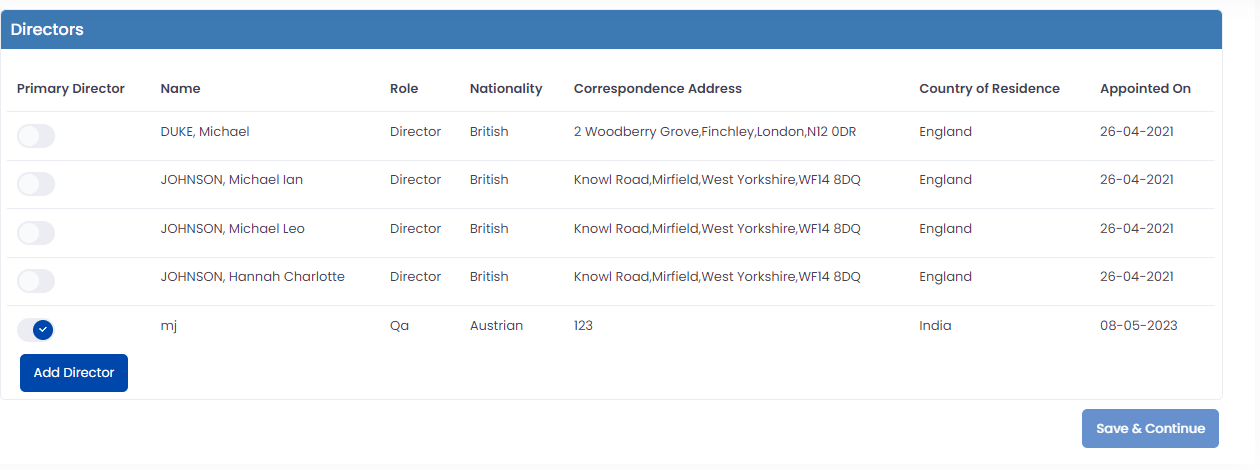Image resolution: width=1260 pixels, height=470 pixels.
Task: Select the Role column header
Action: coord(404,89)
